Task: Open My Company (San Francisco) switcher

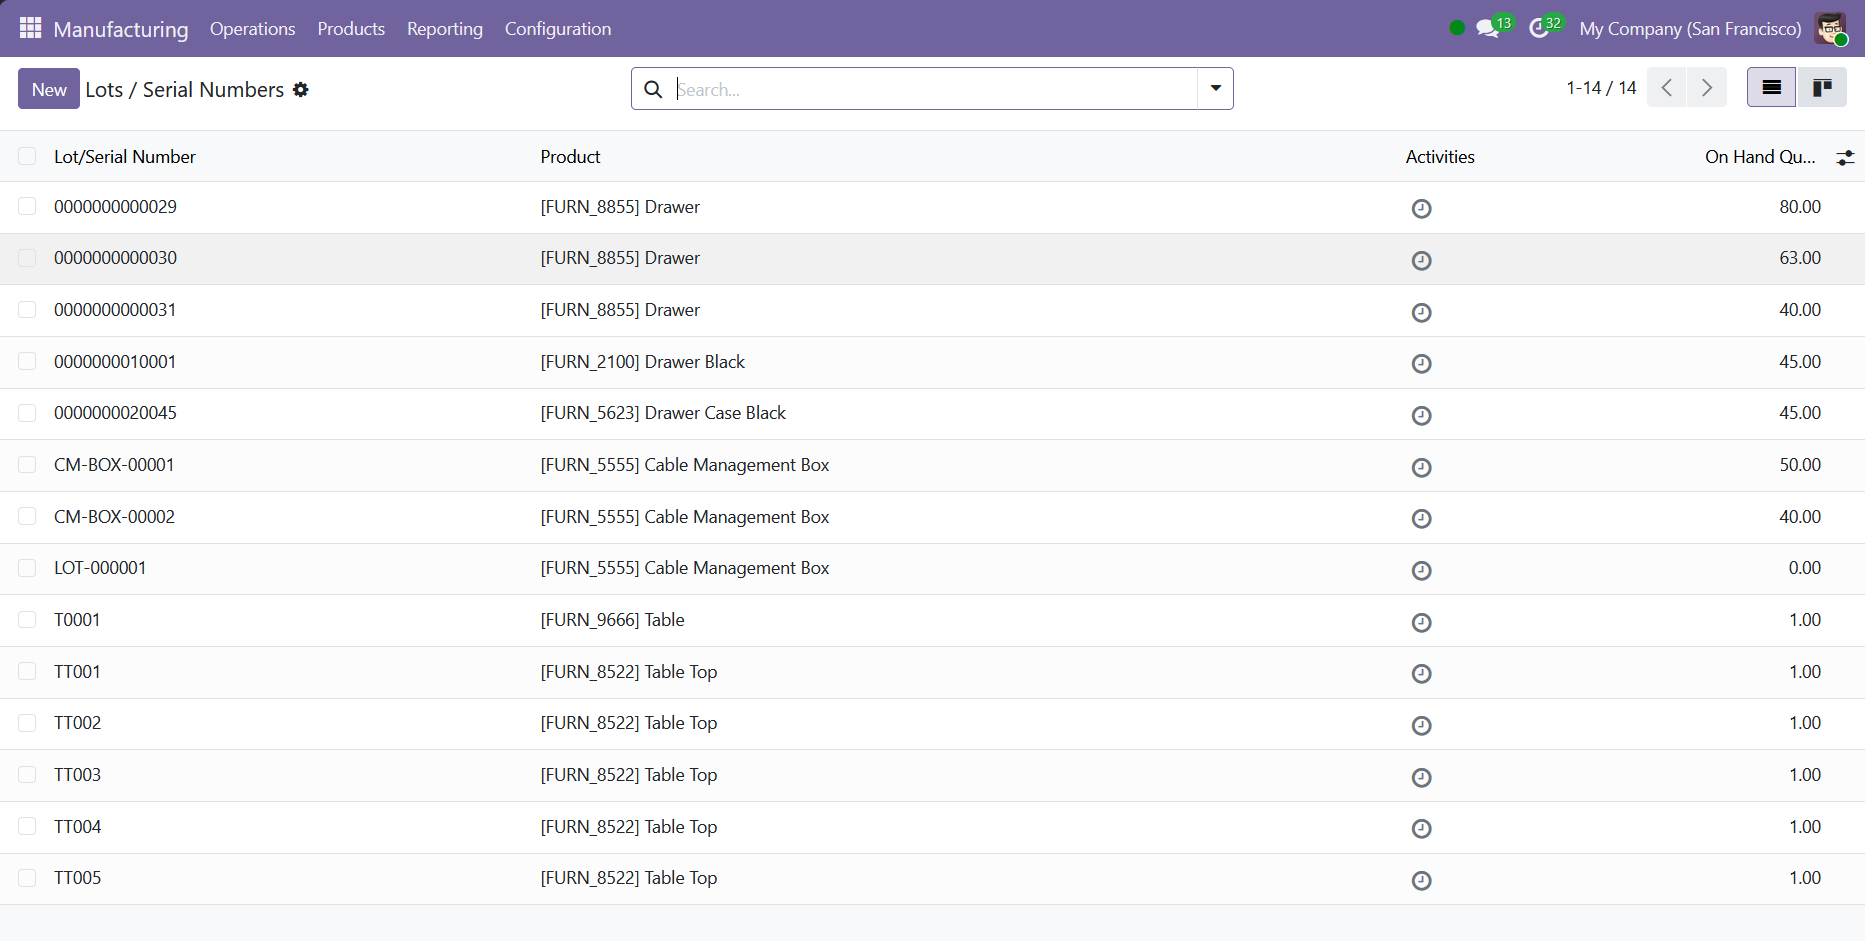Action: tap(1690, 29)
